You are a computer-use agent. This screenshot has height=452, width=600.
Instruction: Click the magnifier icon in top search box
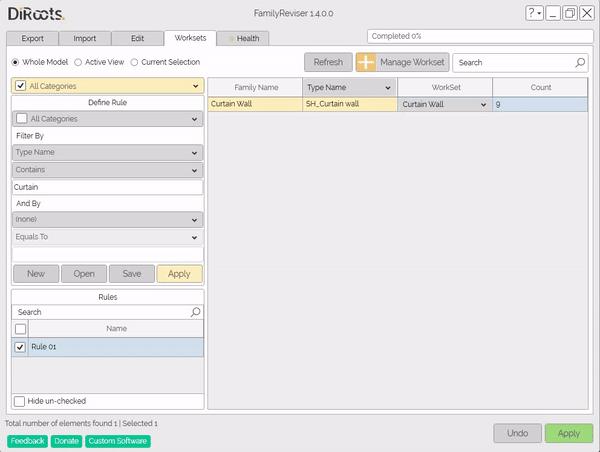pos(580,62)
